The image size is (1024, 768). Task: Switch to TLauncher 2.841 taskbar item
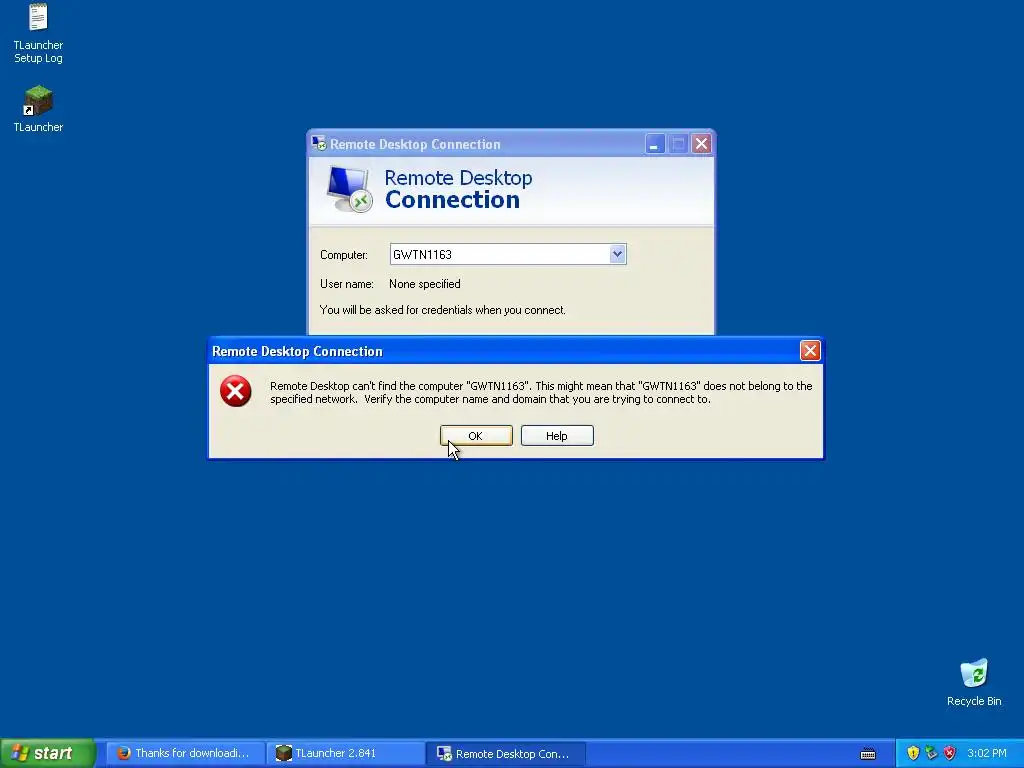coord(345,753)
